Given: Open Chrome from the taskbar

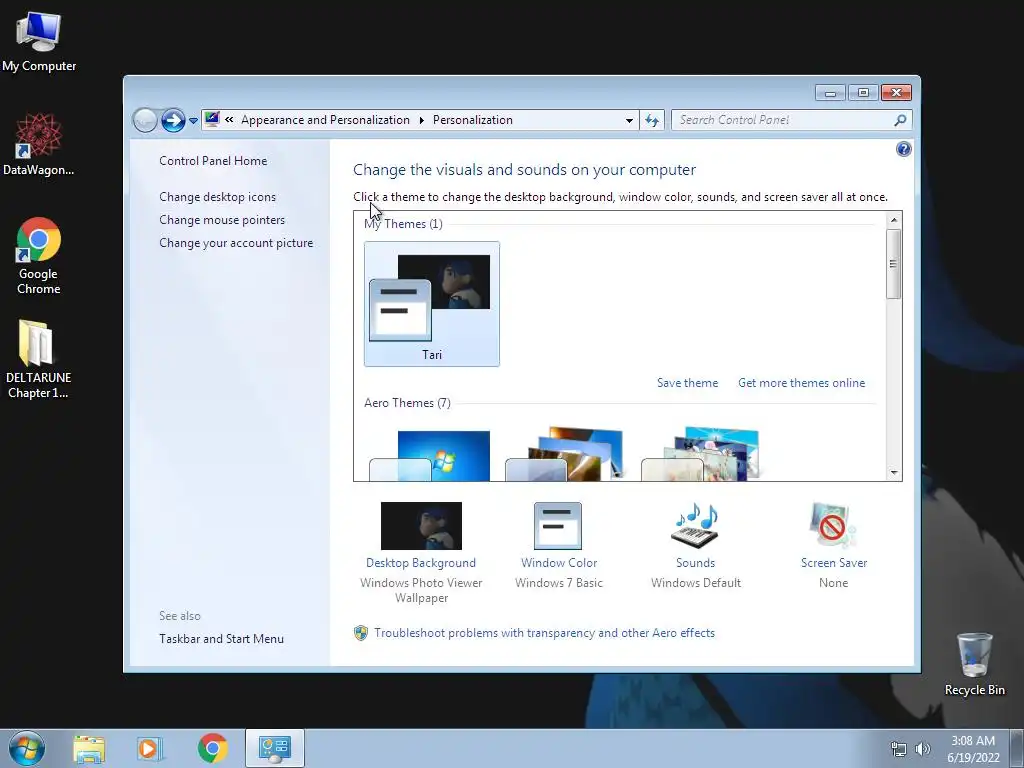Looking at the screenshot, I should tap(212, 748).
